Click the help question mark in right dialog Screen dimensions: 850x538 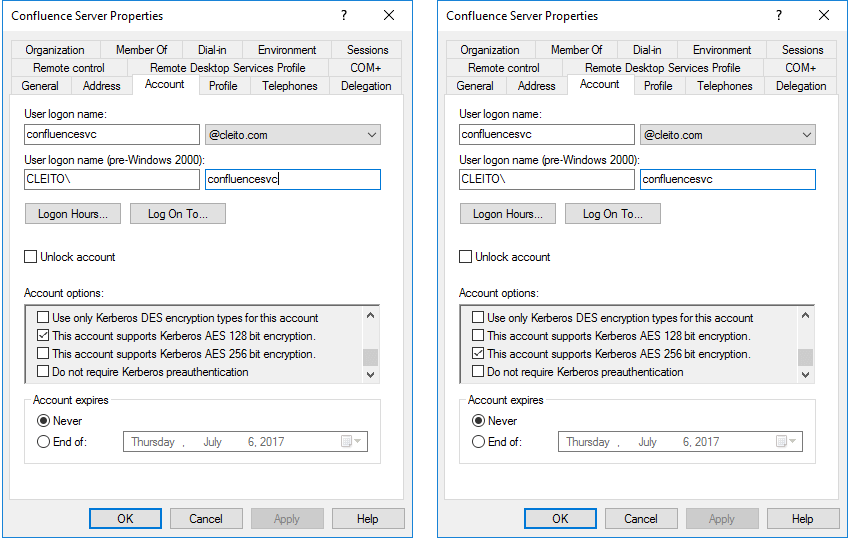(x=778, y=16)
